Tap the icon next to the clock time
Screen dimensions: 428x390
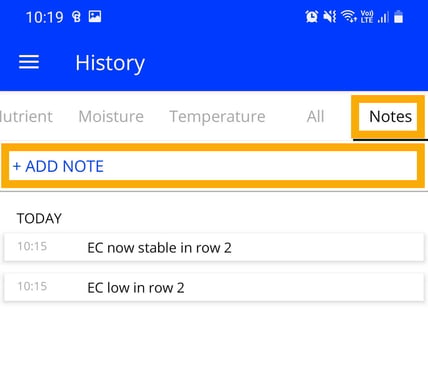click(x=76, y=17)
